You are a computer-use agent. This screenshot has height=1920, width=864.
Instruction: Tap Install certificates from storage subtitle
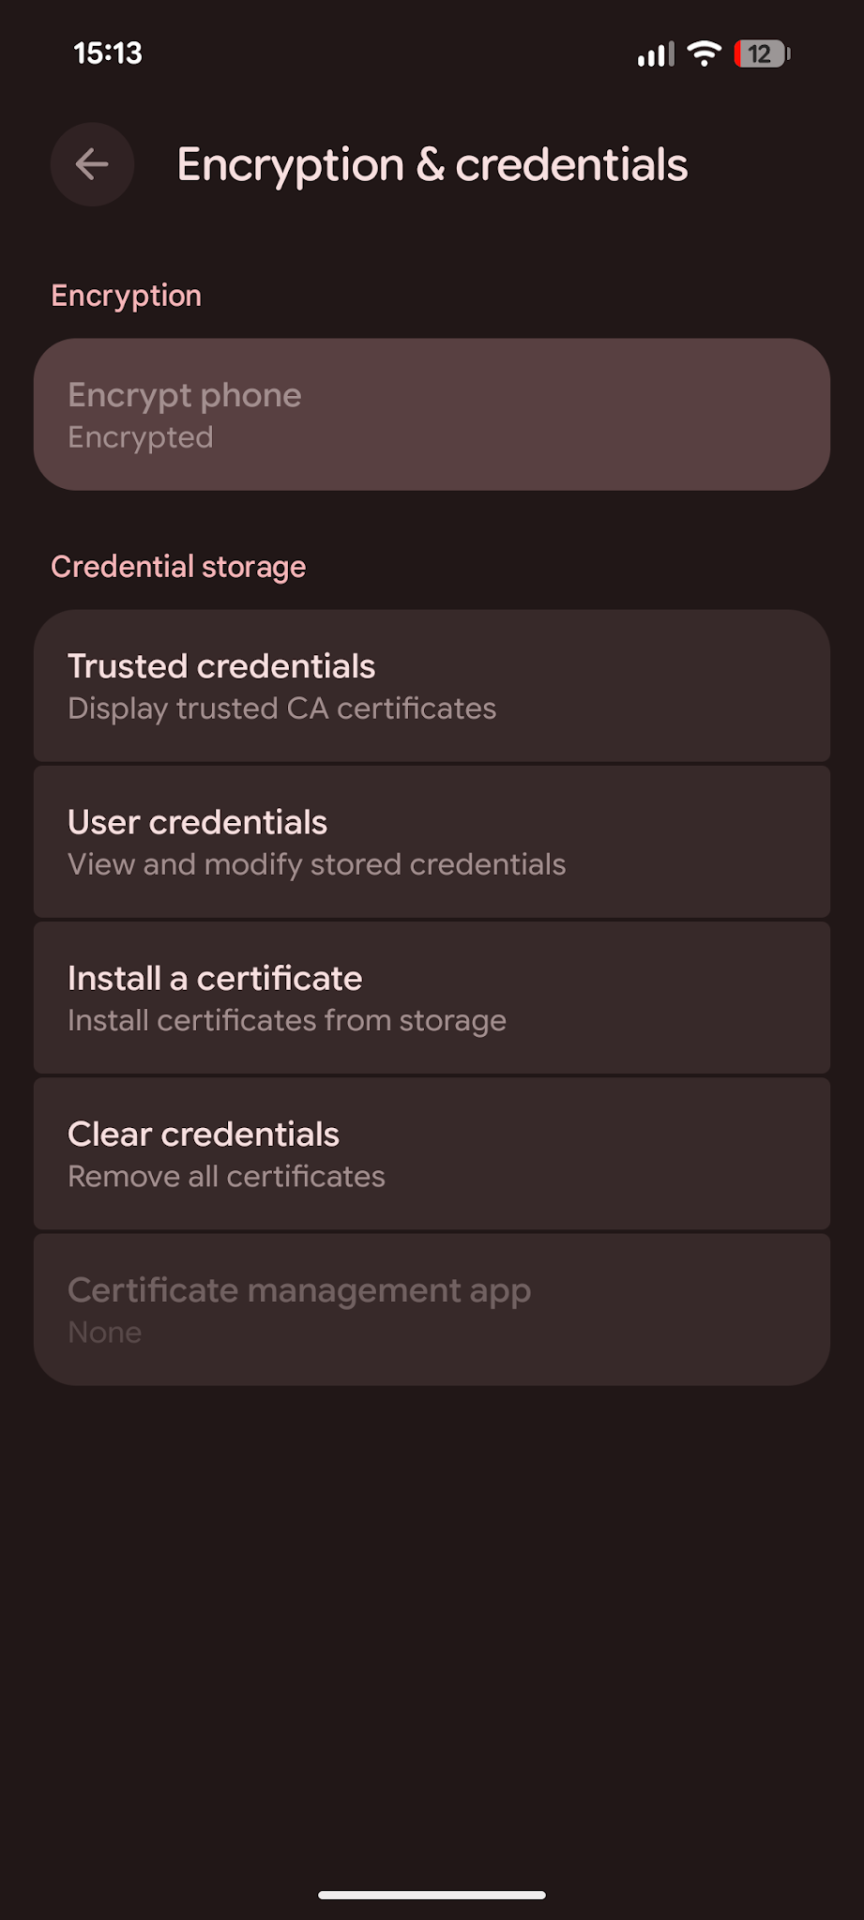(x=287, y=1021)
